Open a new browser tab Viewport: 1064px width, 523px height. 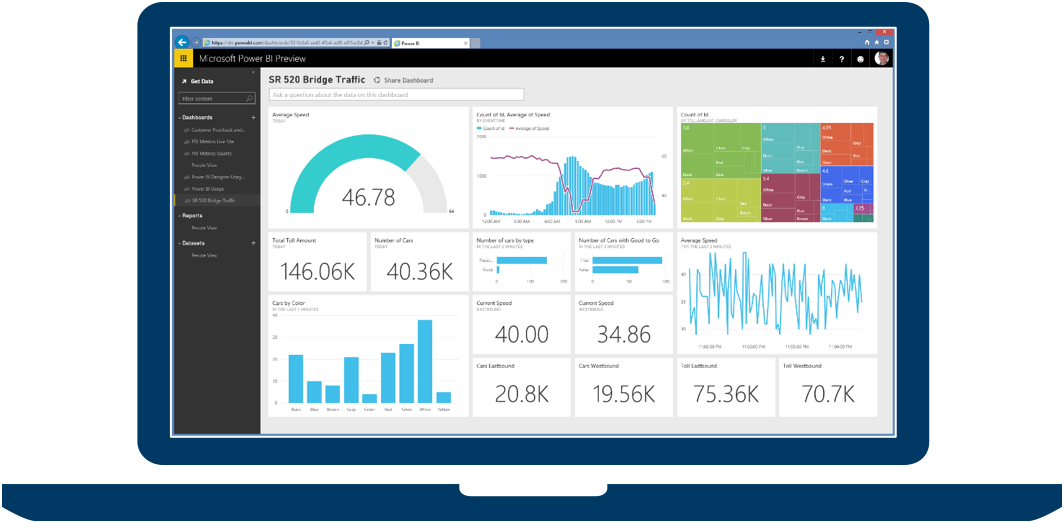476,43
